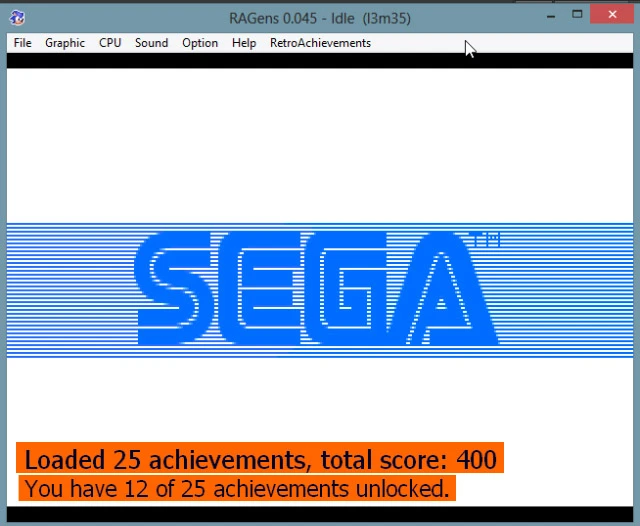Open the RetroAchievements menu
Viewport: 640px width, 526px height.
pos(320,43)
